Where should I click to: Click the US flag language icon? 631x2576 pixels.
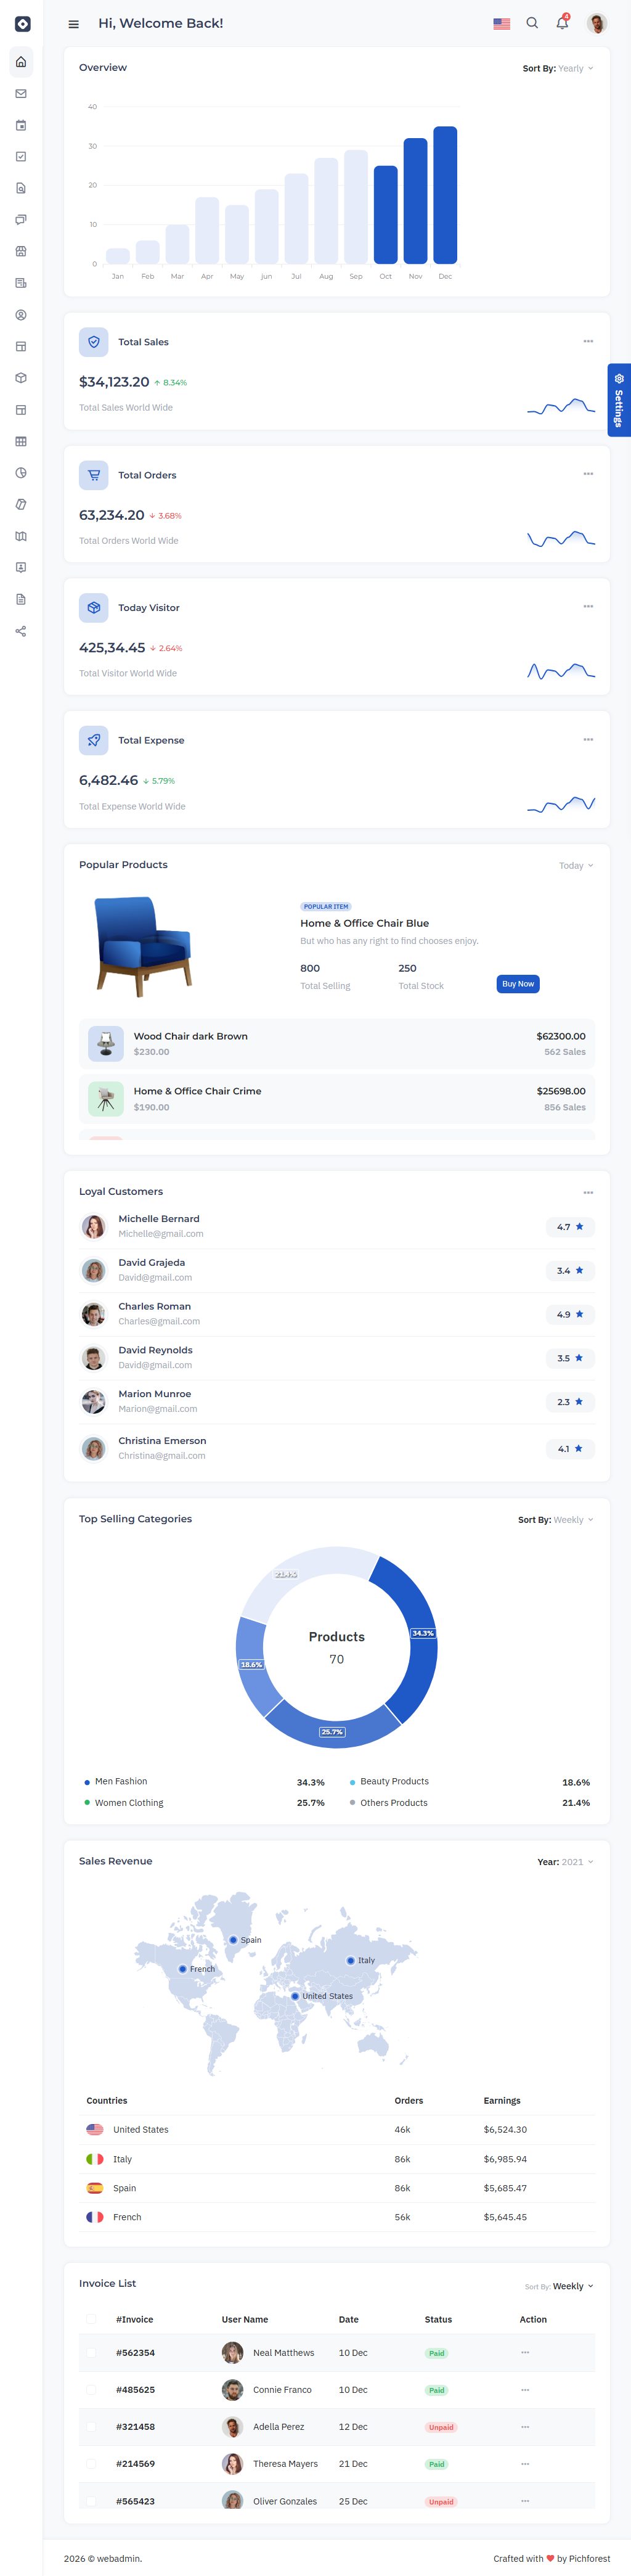pos(502,23)
